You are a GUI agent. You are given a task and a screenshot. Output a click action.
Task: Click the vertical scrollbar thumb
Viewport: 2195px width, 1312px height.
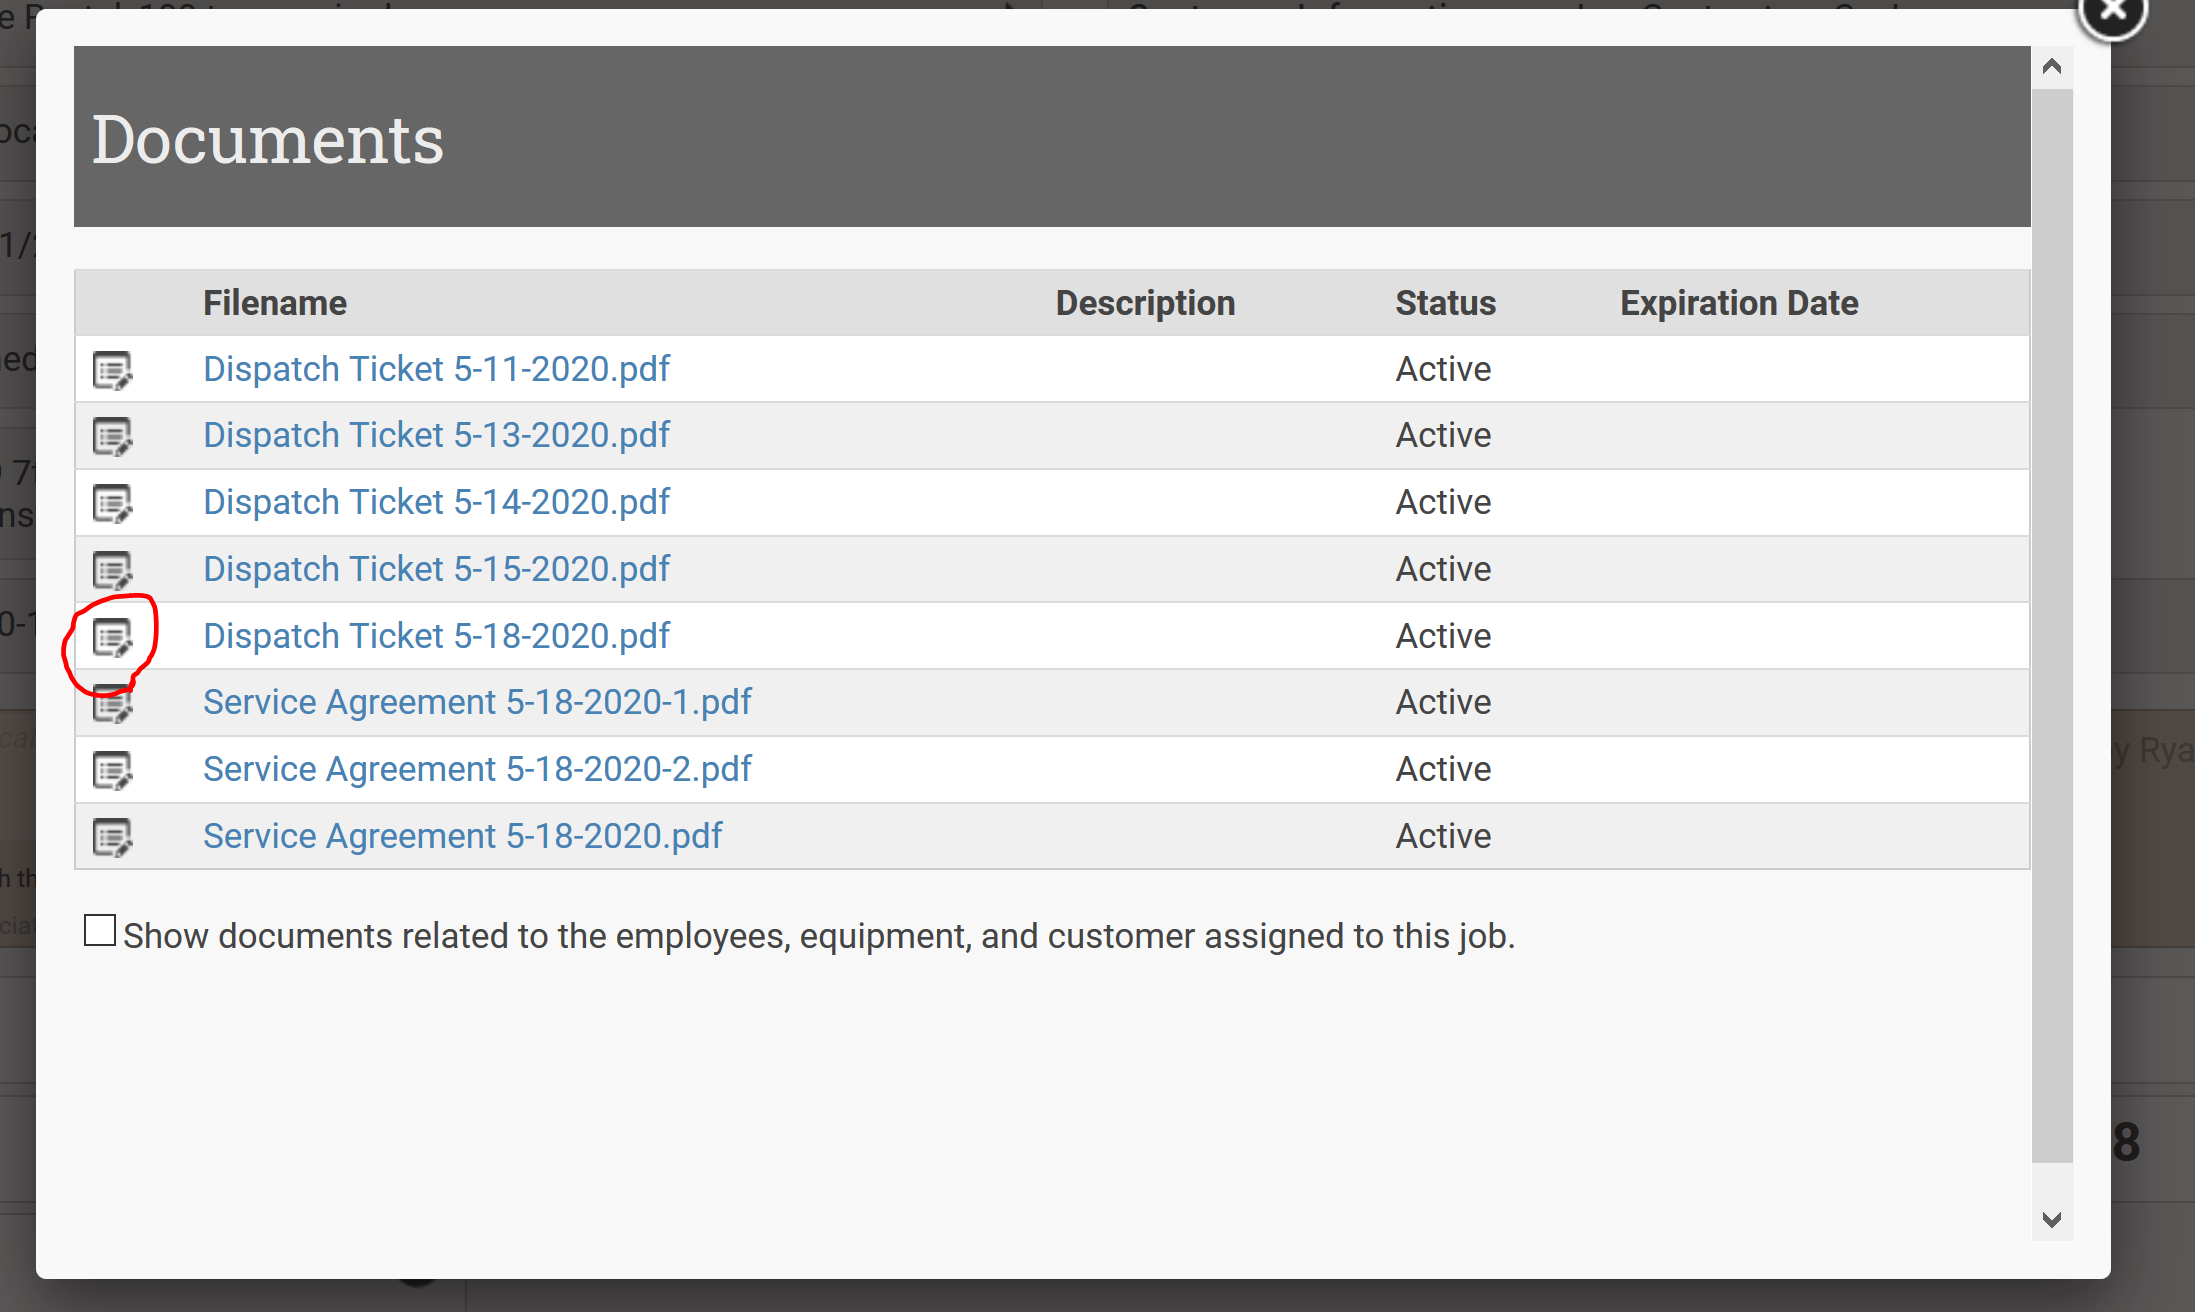(2052, 626)
